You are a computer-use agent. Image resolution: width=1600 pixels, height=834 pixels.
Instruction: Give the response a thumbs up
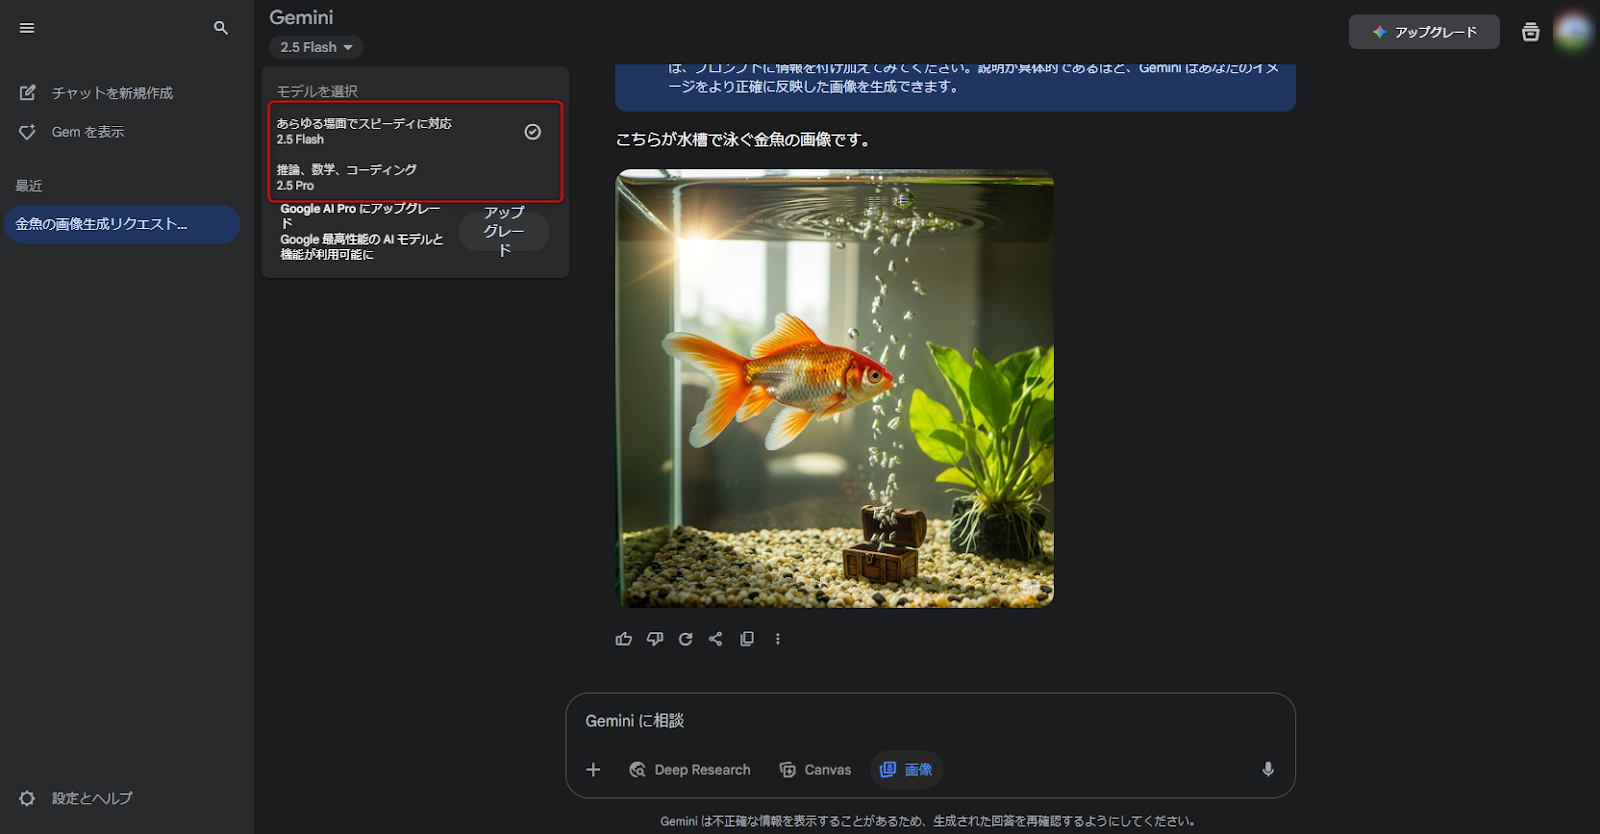tap(624, 639)
